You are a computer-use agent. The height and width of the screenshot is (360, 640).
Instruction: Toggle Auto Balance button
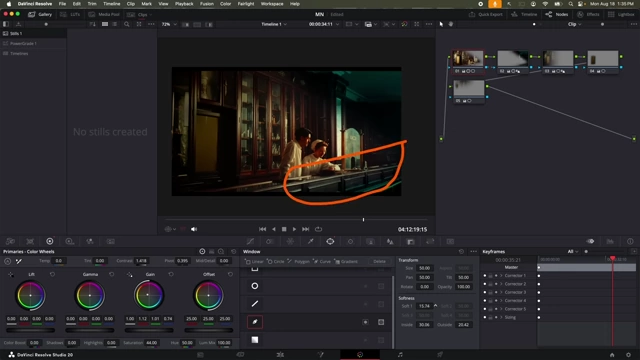coord(8,261)
